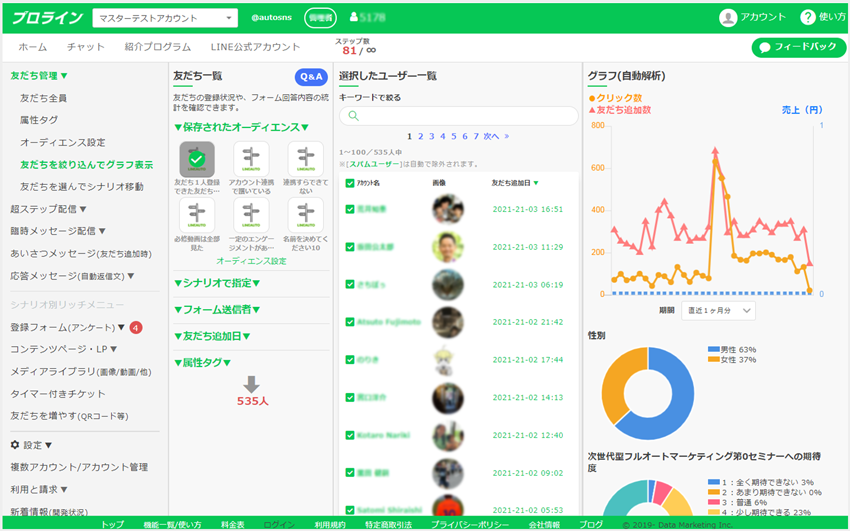The image size is (850, 531).
Task: Open the アカウント user profile icon
Action: point(728,17)
